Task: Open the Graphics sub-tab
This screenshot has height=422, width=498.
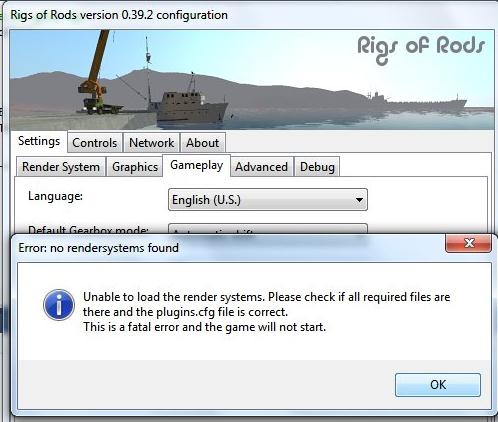Action: click(135, 167)
